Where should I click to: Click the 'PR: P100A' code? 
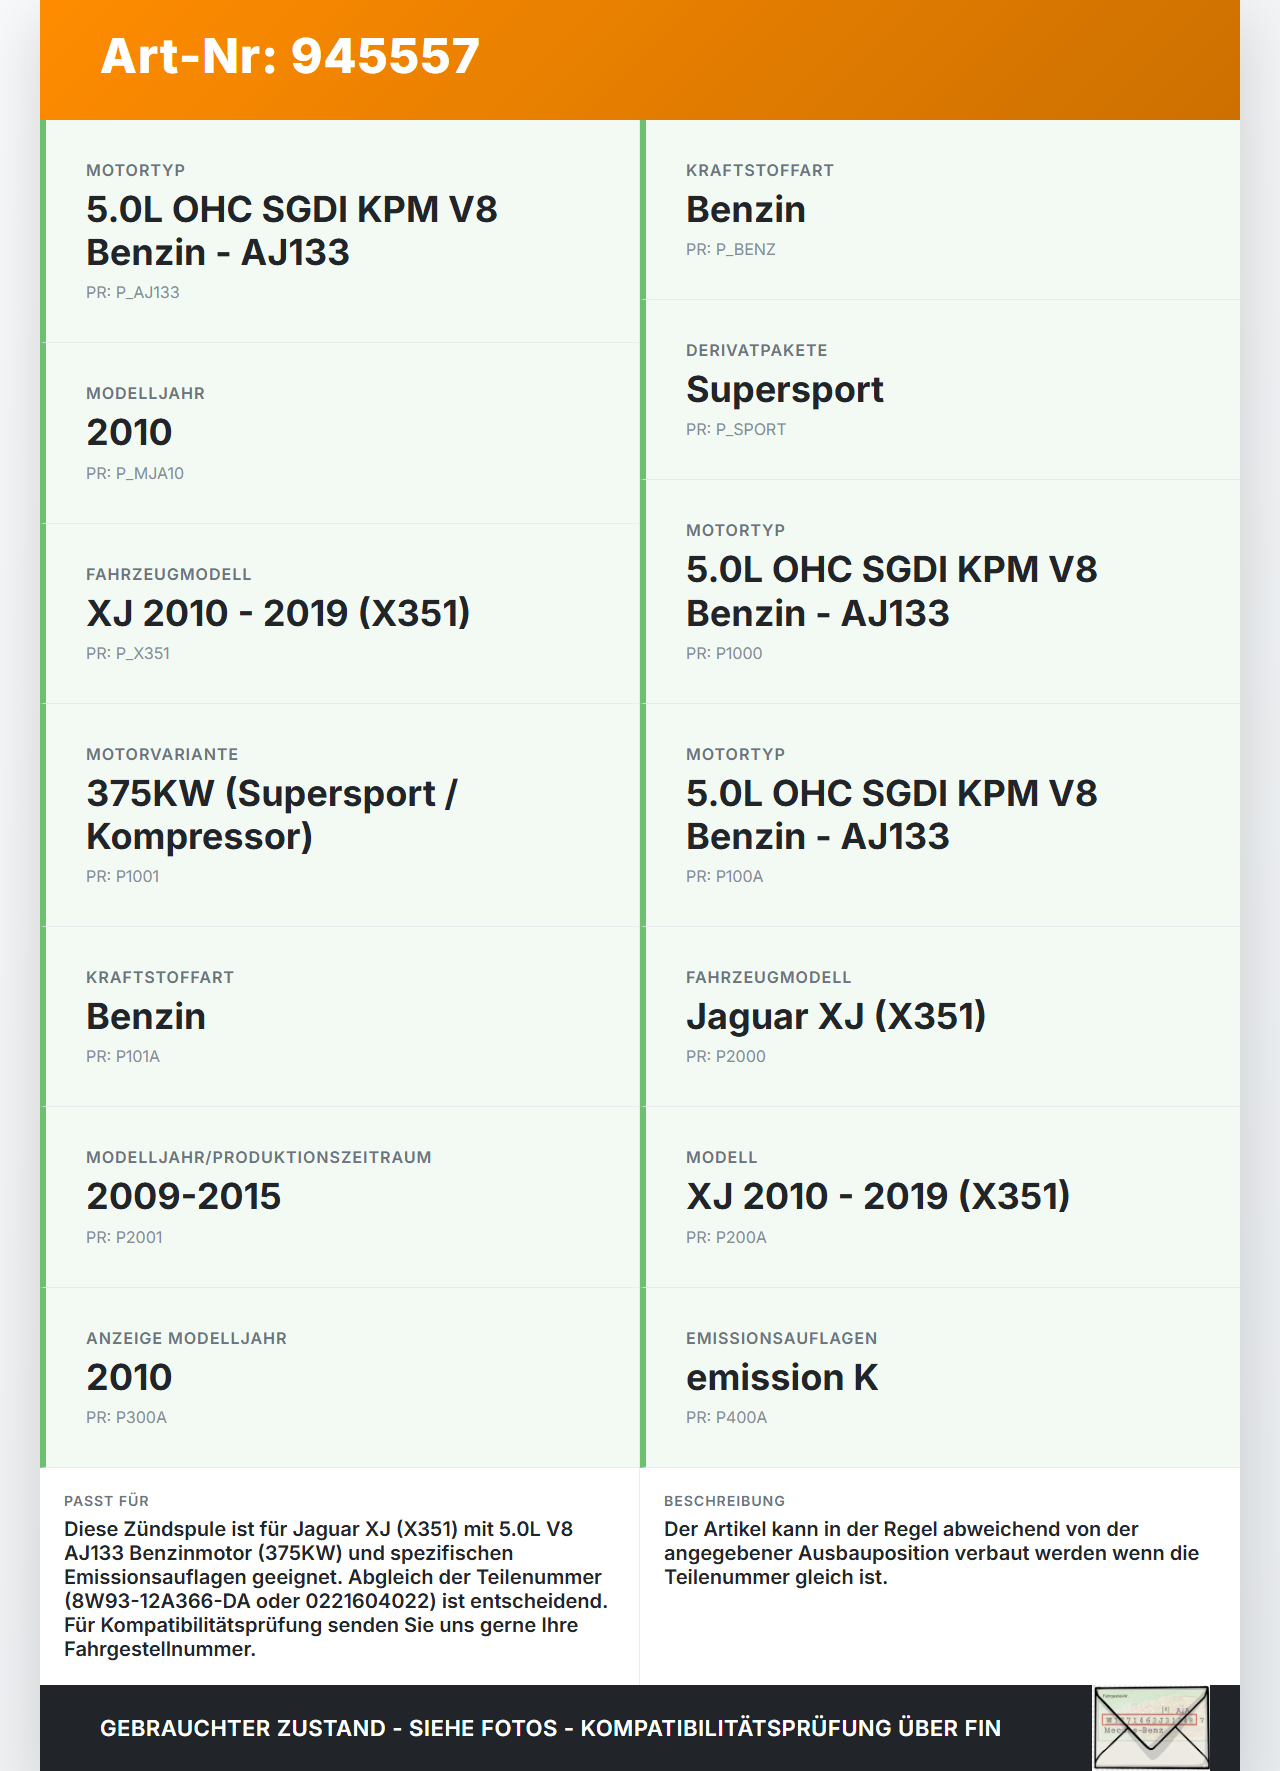[x=725, y=877]
